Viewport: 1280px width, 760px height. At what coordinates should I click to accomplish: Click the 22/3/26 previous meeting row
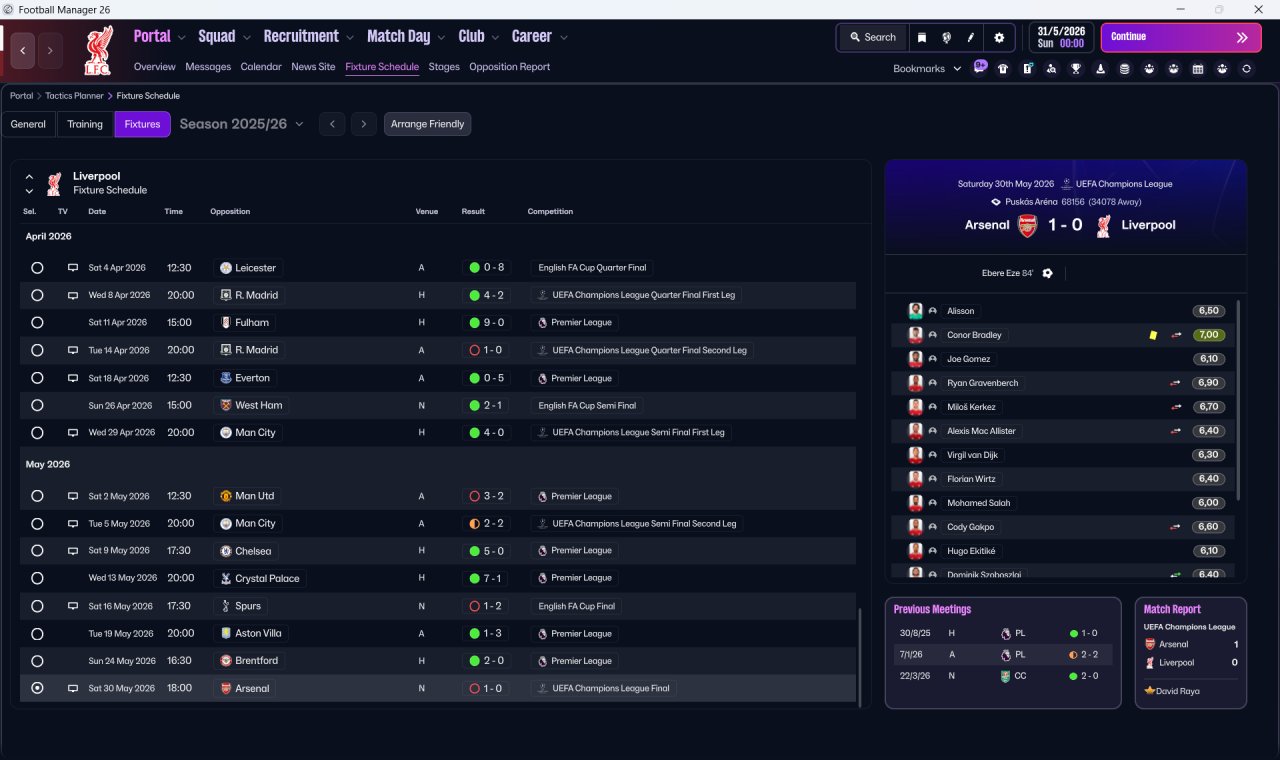1003,676
